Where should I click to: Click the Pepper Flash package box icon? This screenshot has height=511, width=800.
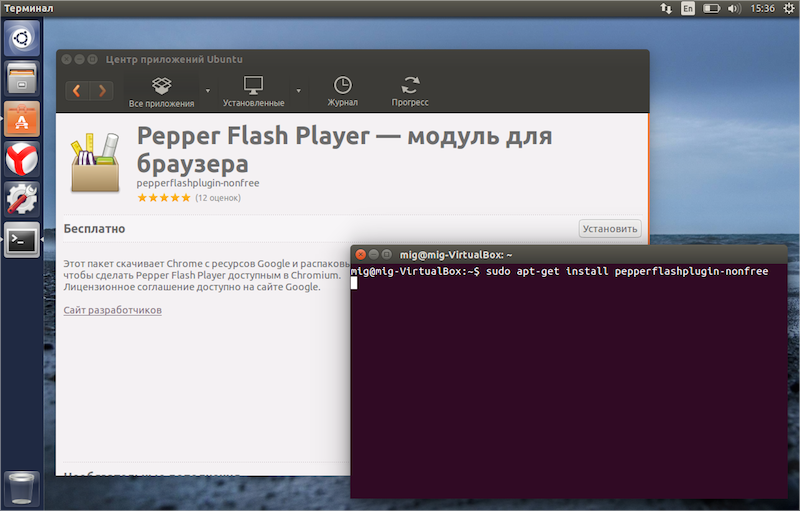click(x=95, y=163)
